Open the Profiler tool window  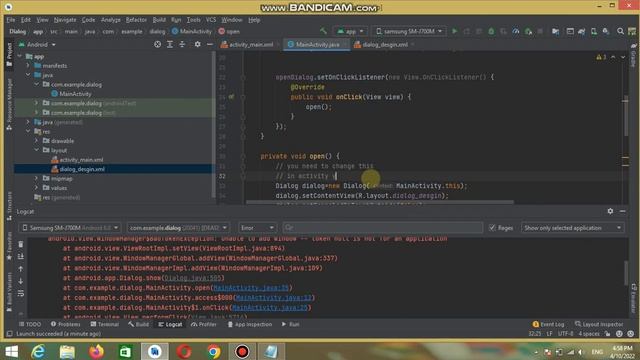click(x=204, y=324)
